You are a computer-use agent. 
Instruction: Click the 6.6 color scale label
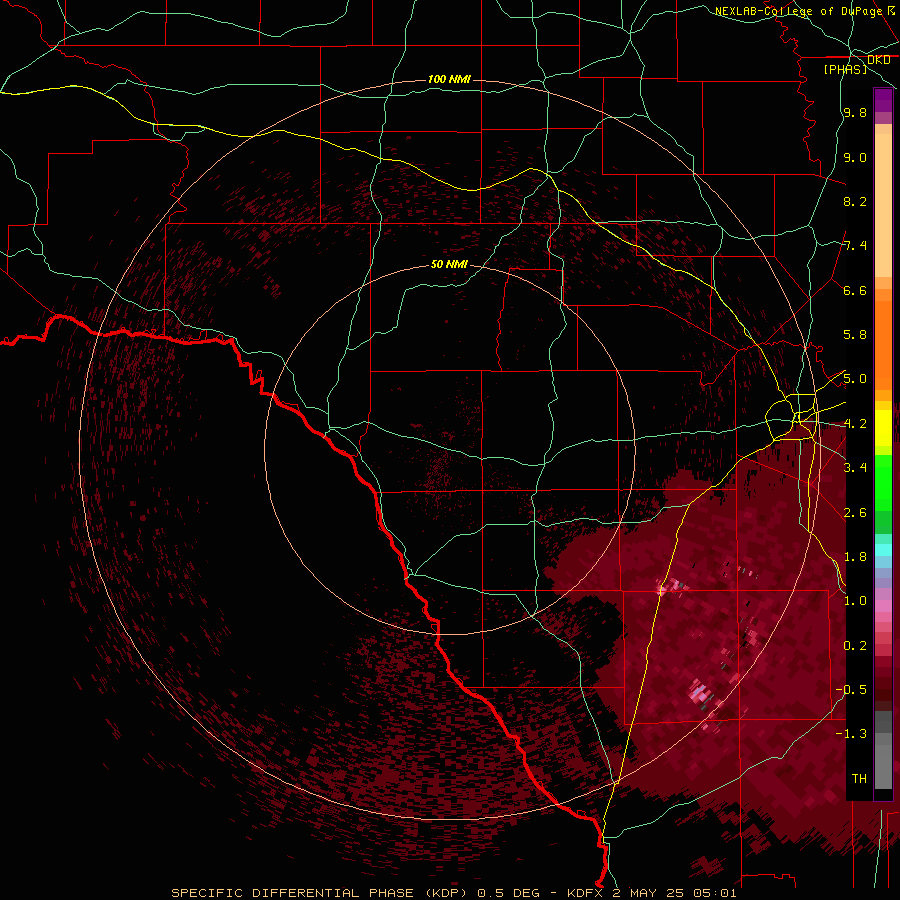point(855,290)
